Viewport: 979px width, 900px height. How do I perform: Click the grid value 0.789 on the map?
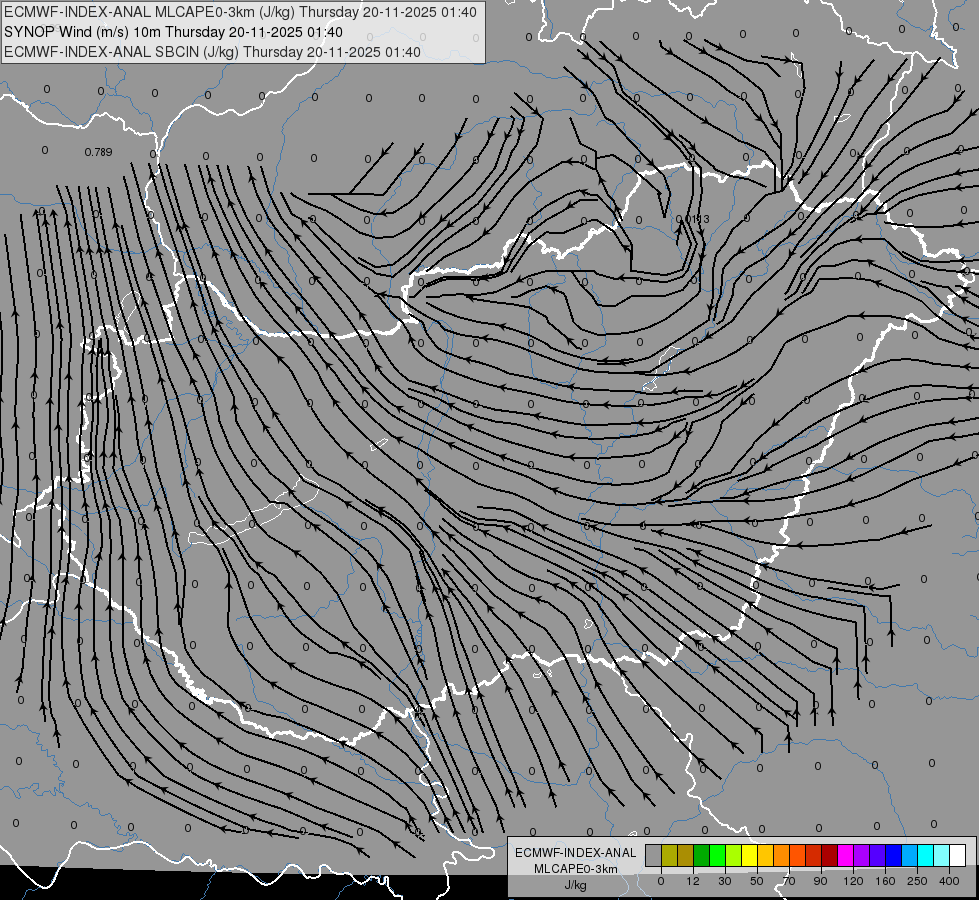[x=98, y=152]
